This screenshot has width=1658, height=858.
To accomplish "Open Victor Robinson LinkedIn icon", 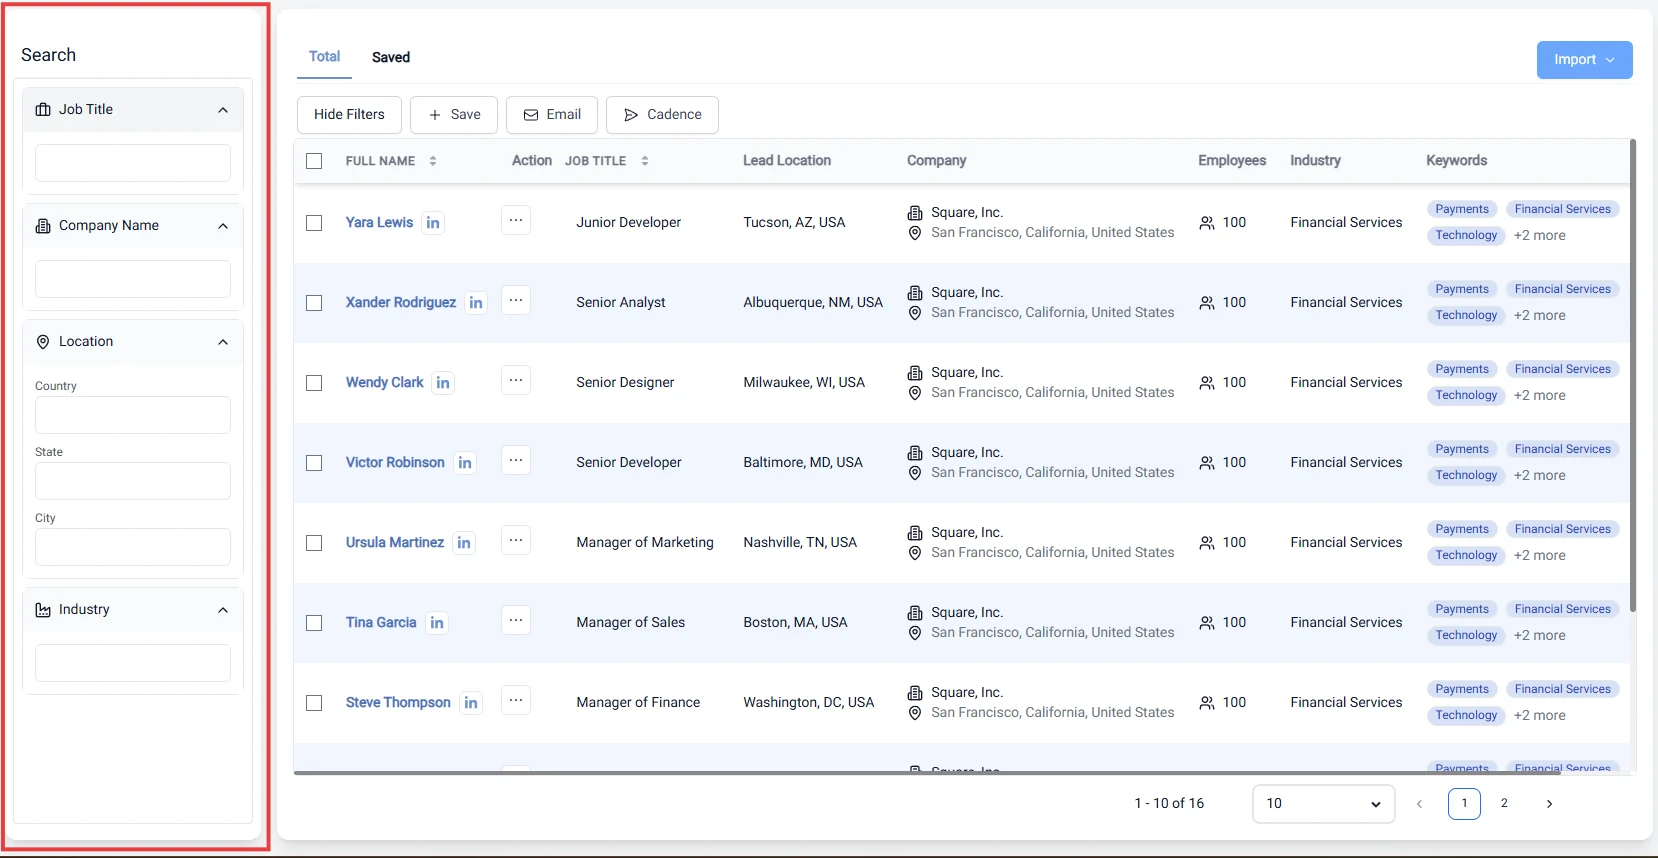I will coord(465,463).
